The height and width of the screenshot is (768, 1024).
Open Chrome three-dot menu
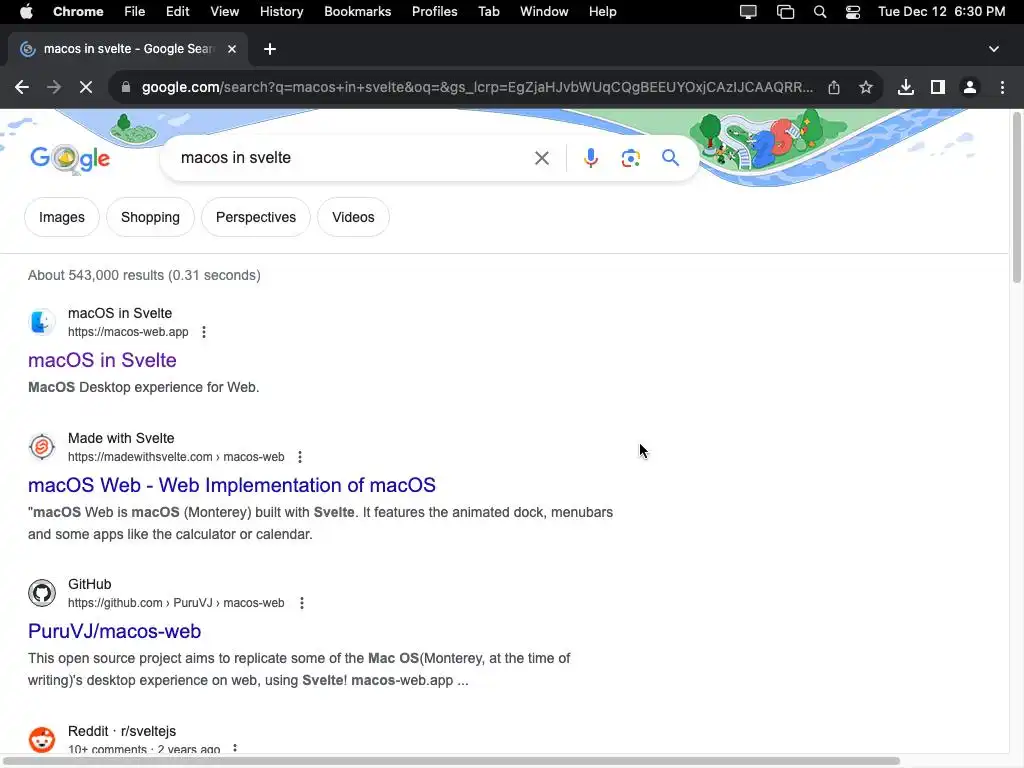(x=1002, y=87)
